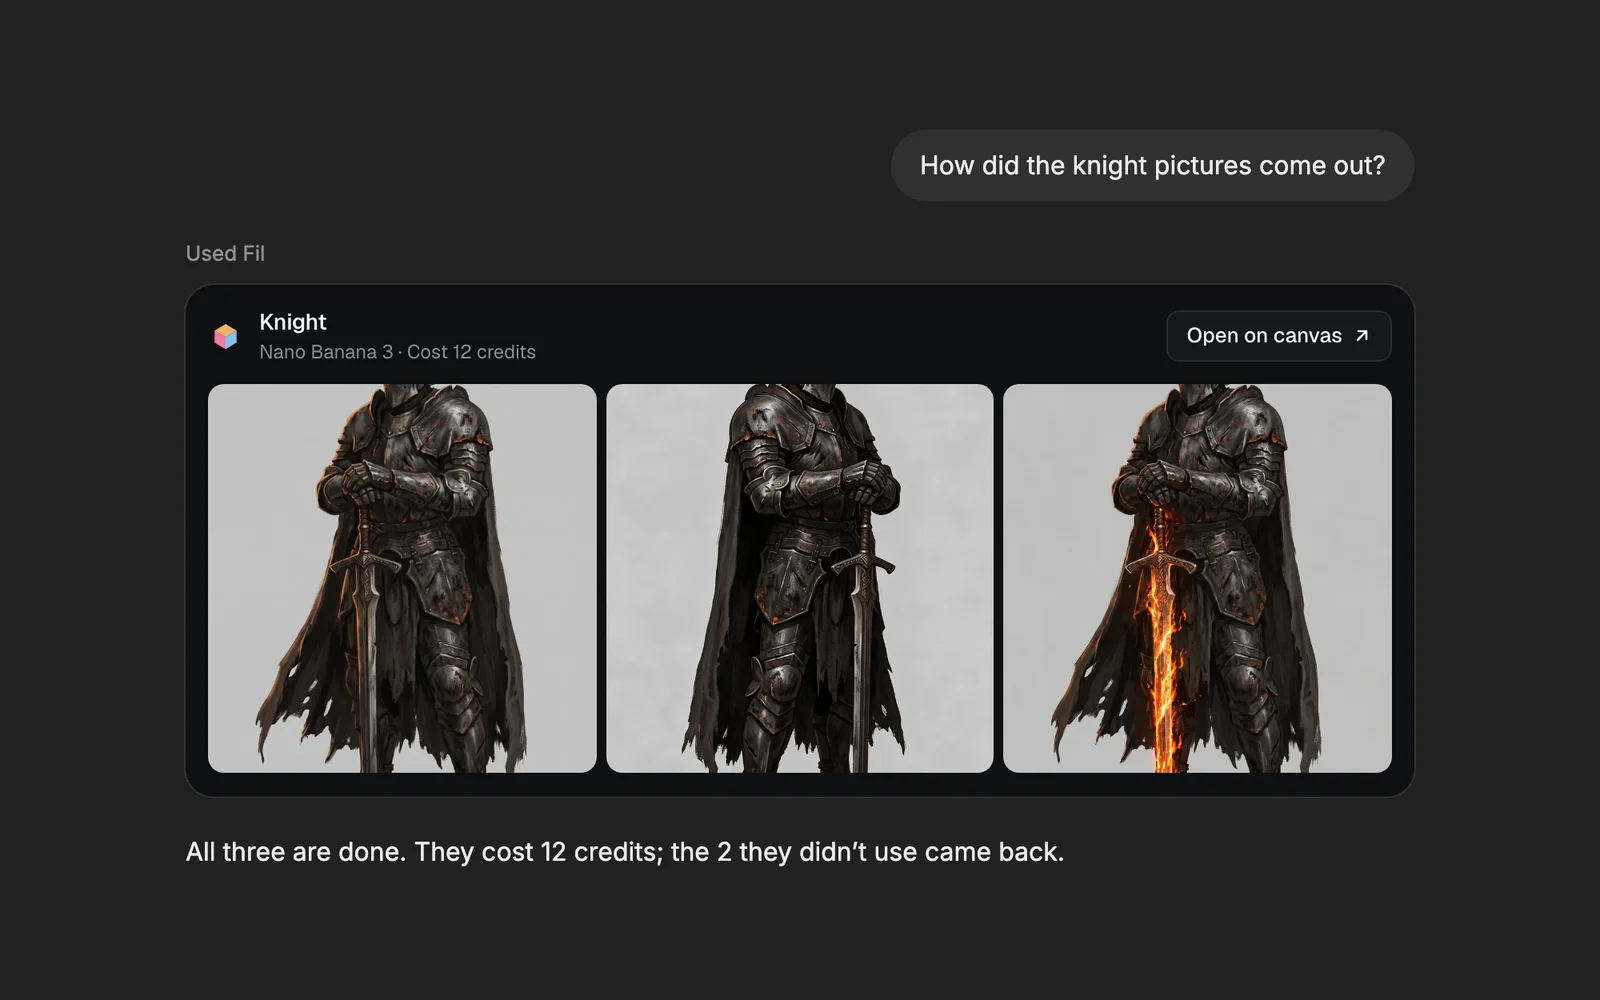
Task: Open the knight image with the flaming sword
Action: pyautogui.click(x=1197, y=578)
